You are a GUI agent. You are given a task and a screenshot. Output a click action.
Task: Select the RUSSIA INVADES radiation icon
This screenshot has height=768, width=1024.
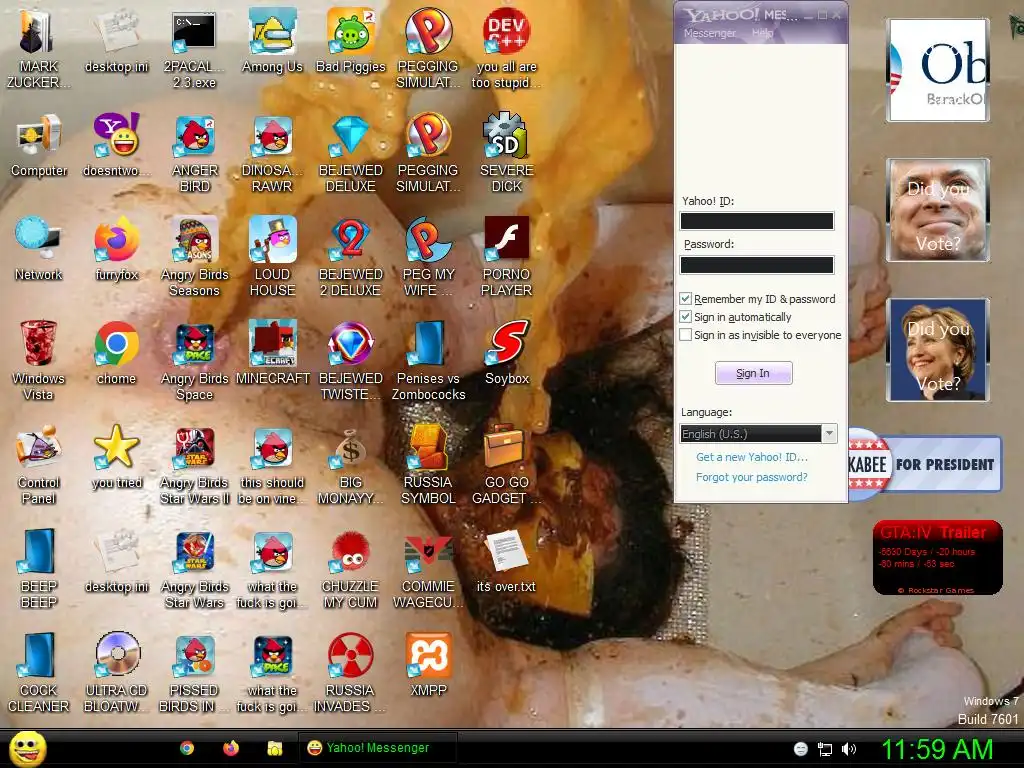click(351, 672)
